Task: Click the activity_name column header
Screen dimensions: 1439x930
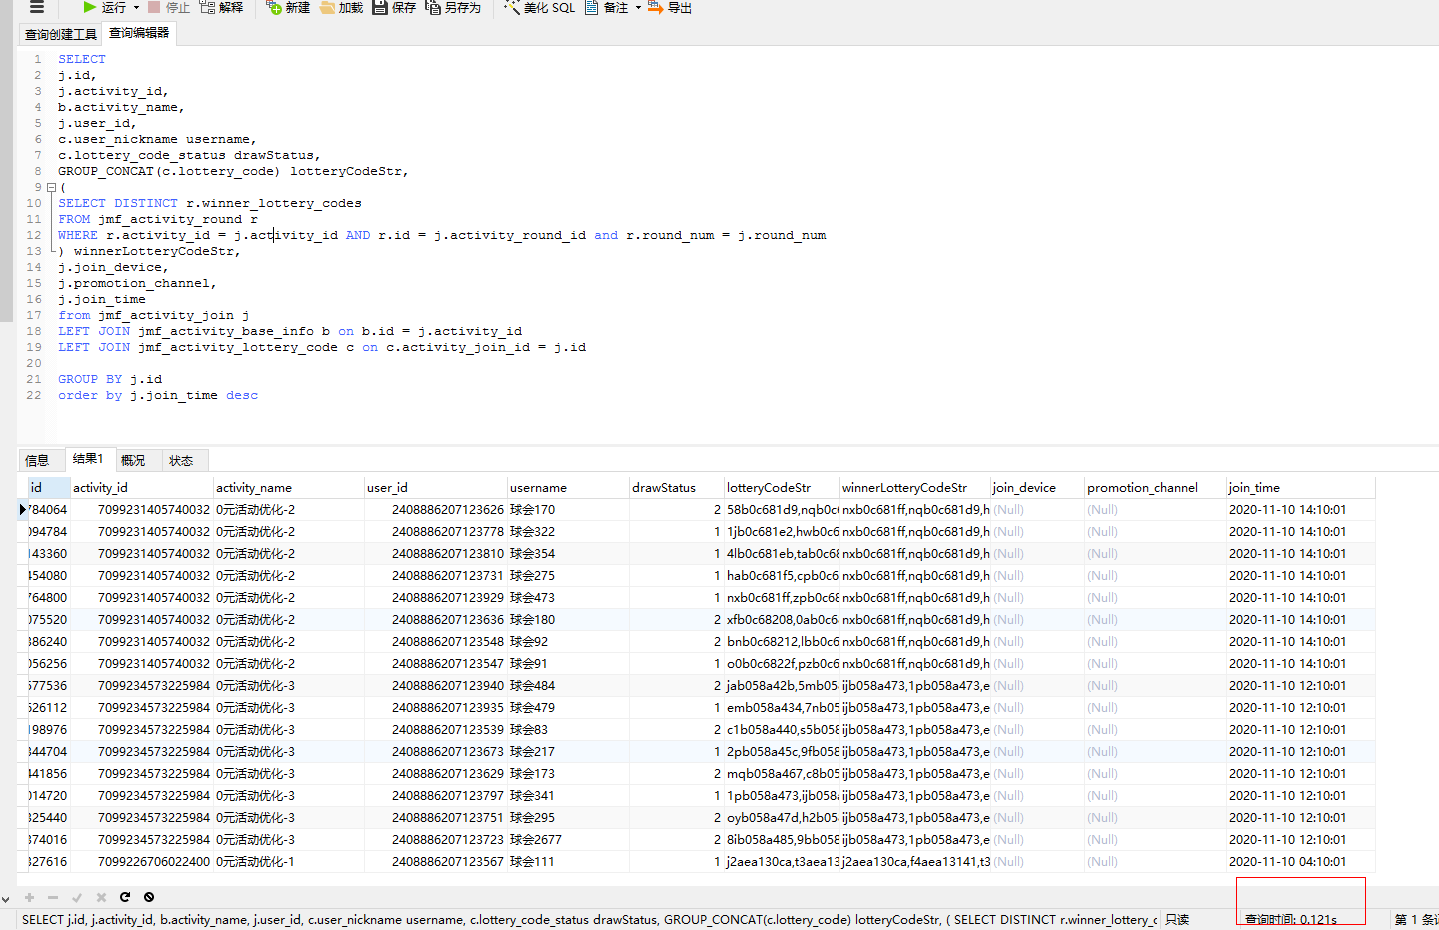Action: click(x=289, y=487)
